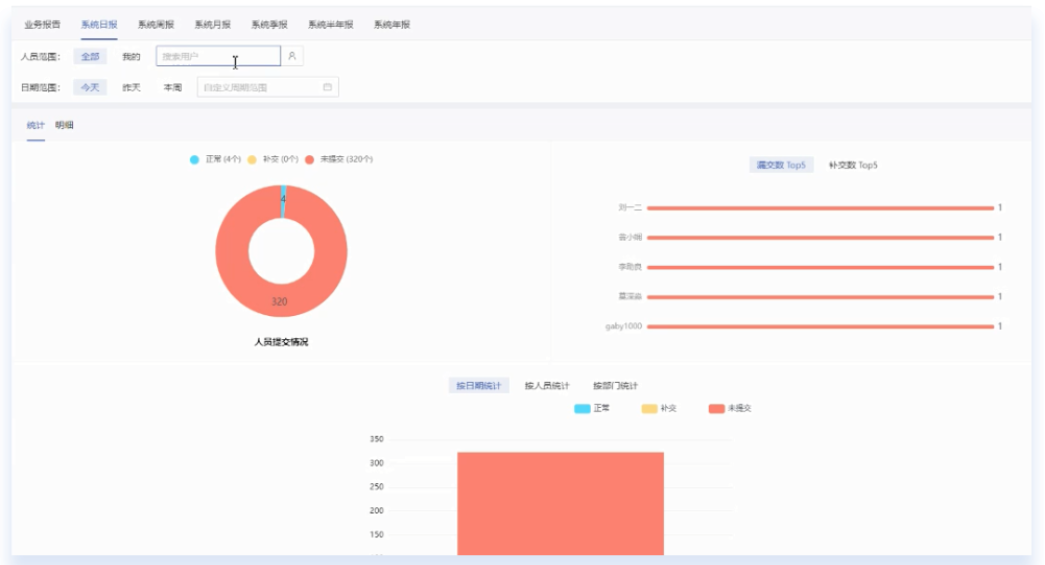Open the 系统半年报 tab
This screenshot has width=1045, height=565.
click(330, 24)
